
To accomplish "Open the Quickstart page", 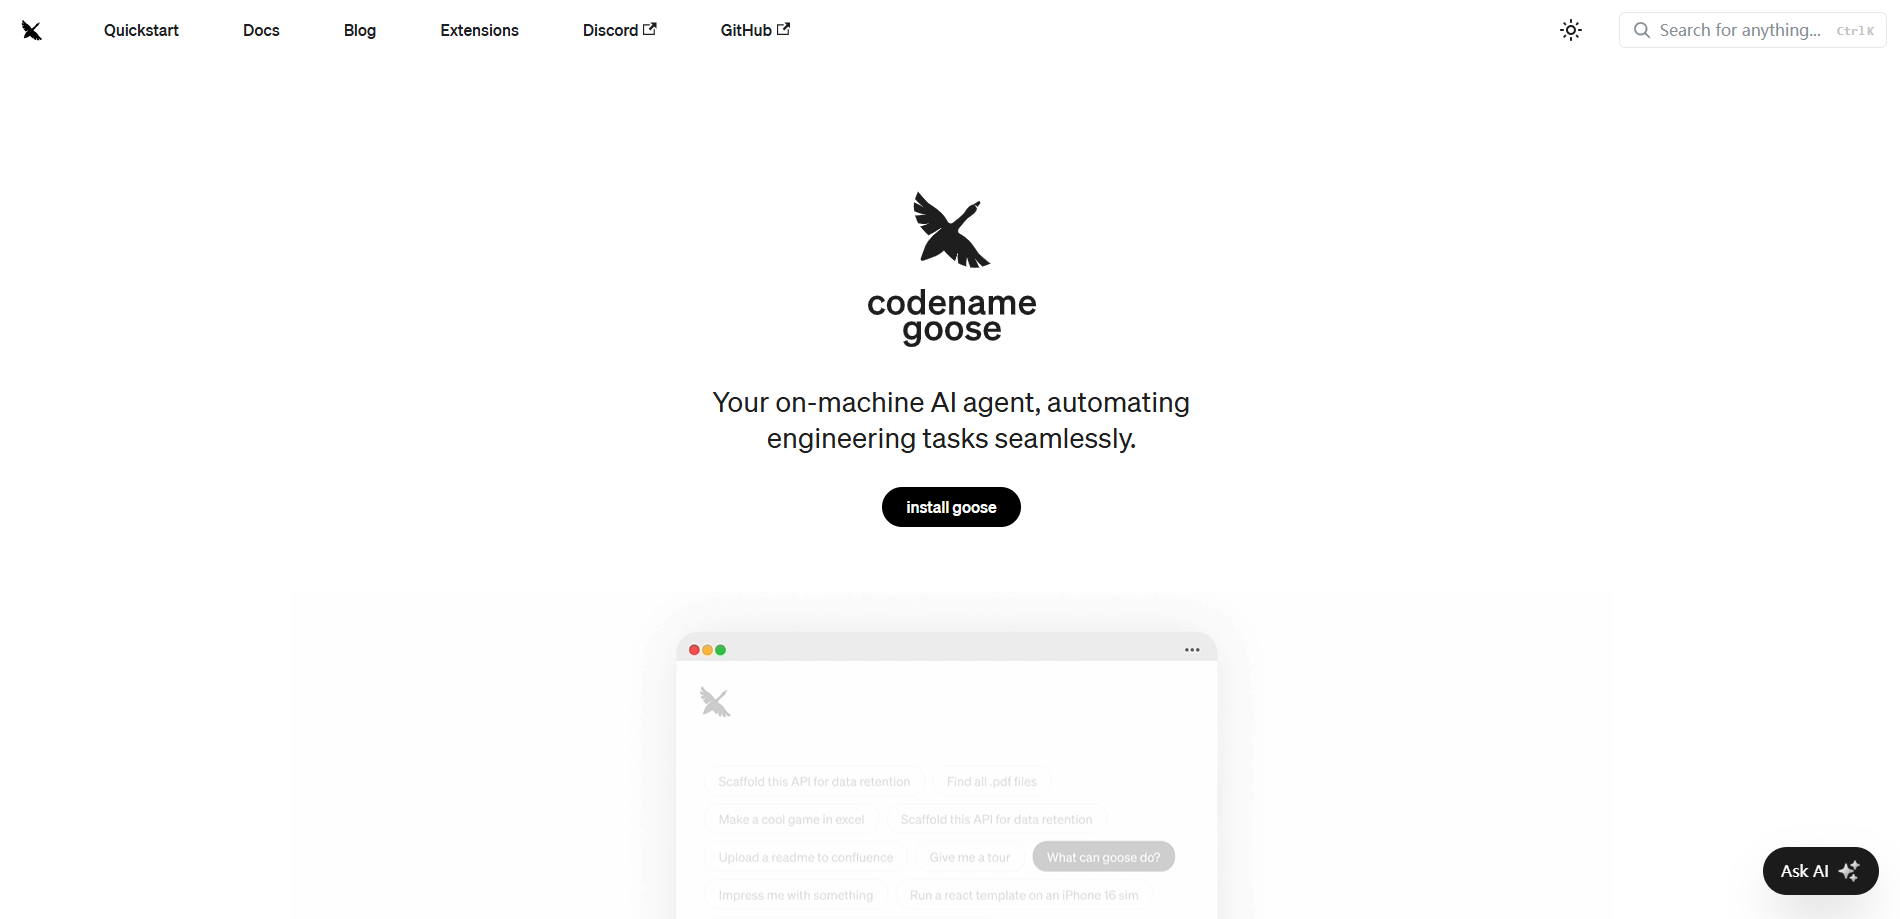I will click(141, 30).
